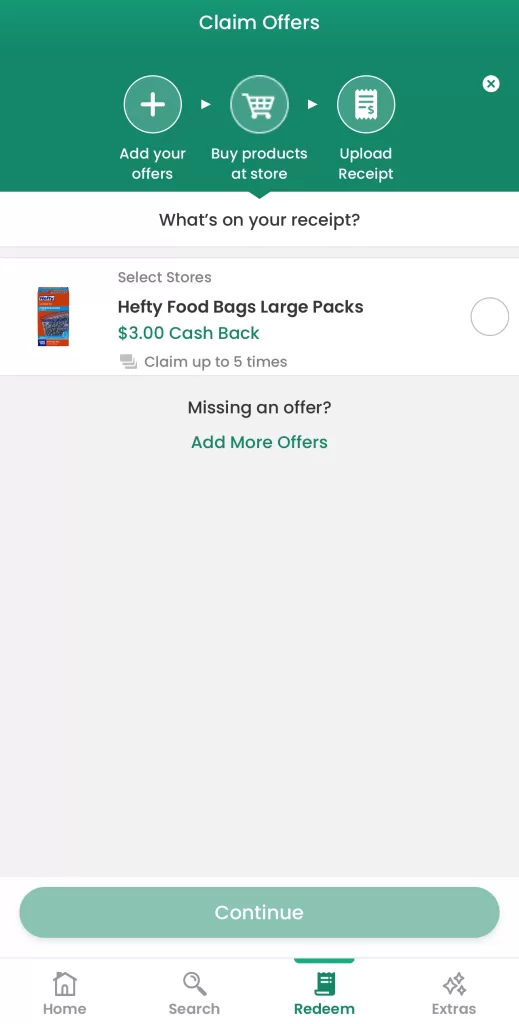Tap the plus icon for adding offers
The image size is (519, 1024).
coord(153,104)
